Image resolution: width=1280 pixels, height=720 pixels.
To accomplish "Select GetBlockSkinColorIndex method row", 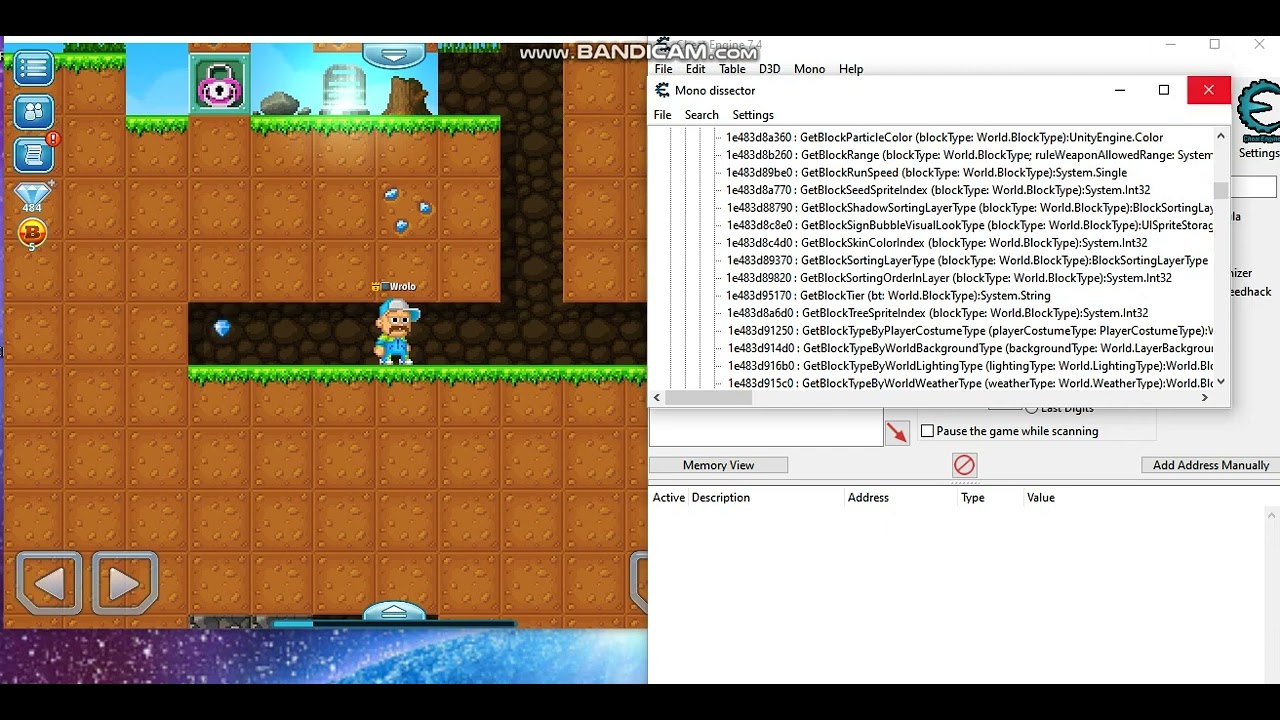I will (936, 243).
